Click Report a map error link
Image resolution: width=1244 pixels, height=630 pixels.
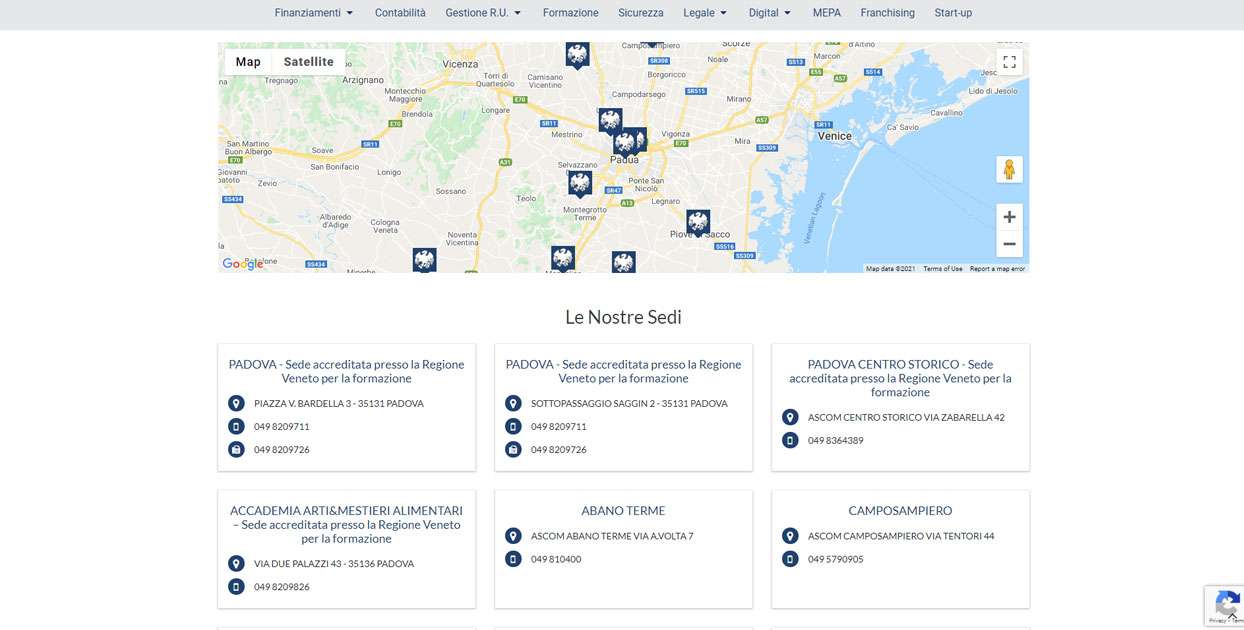pyautogui.click(x=997, y=269)
